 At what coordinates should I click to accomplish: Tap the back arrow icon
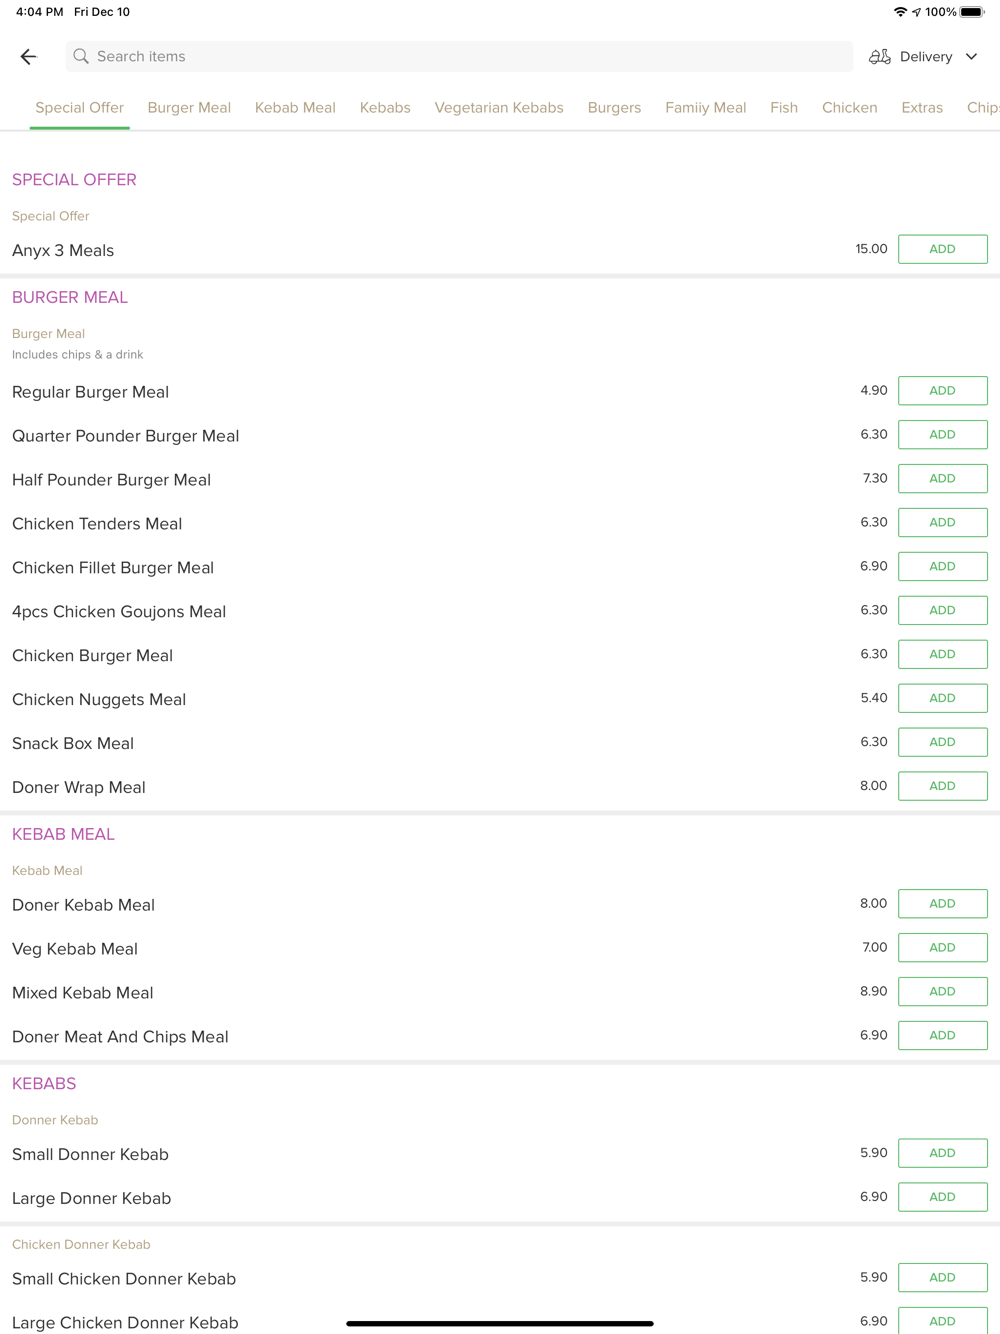tap(28, 57)
